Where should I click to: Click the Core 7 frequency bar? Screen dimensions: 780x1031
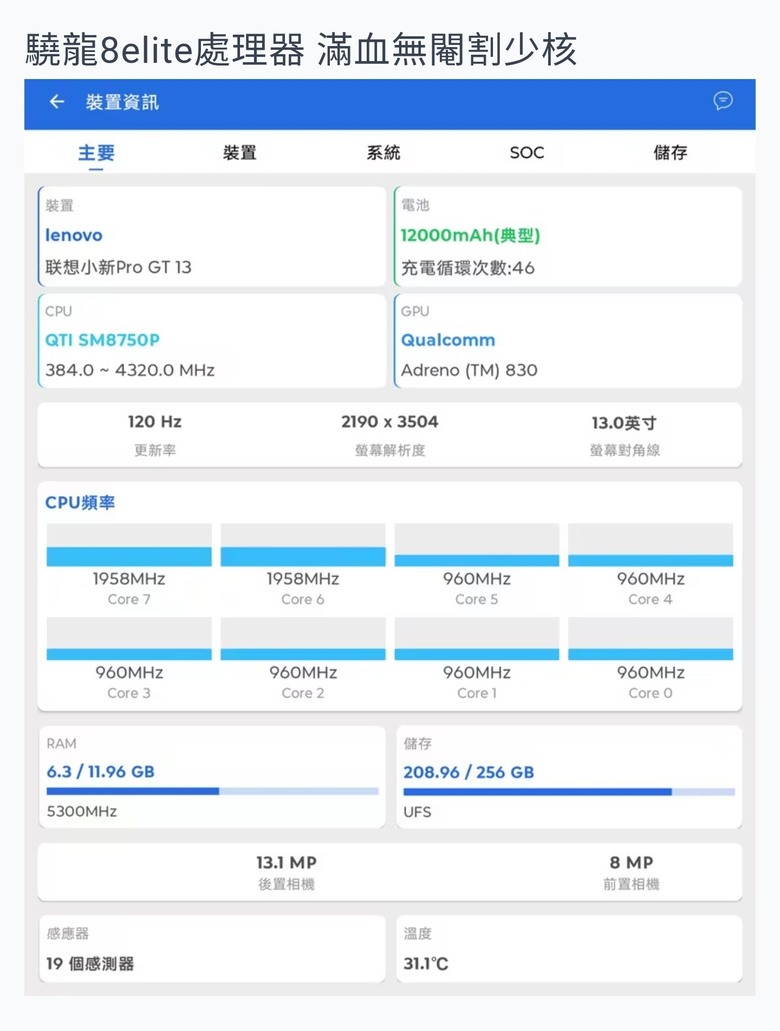click(x=129, y=545)
